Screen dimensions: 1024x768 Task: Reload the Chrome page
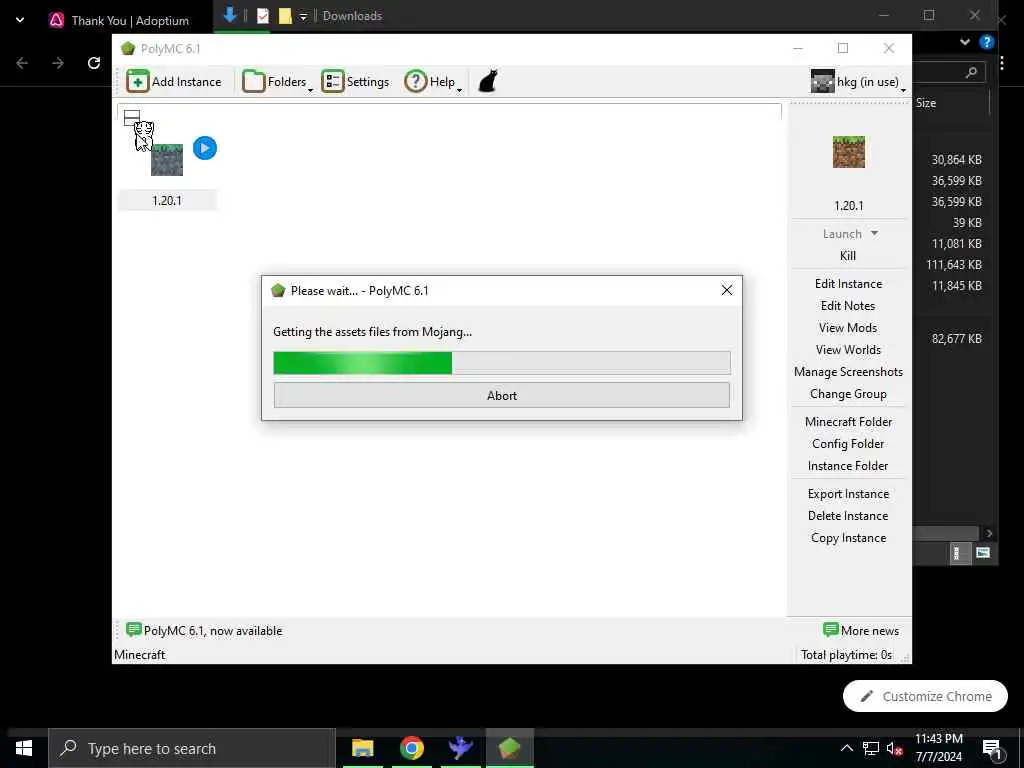click(x=94, y=63)
